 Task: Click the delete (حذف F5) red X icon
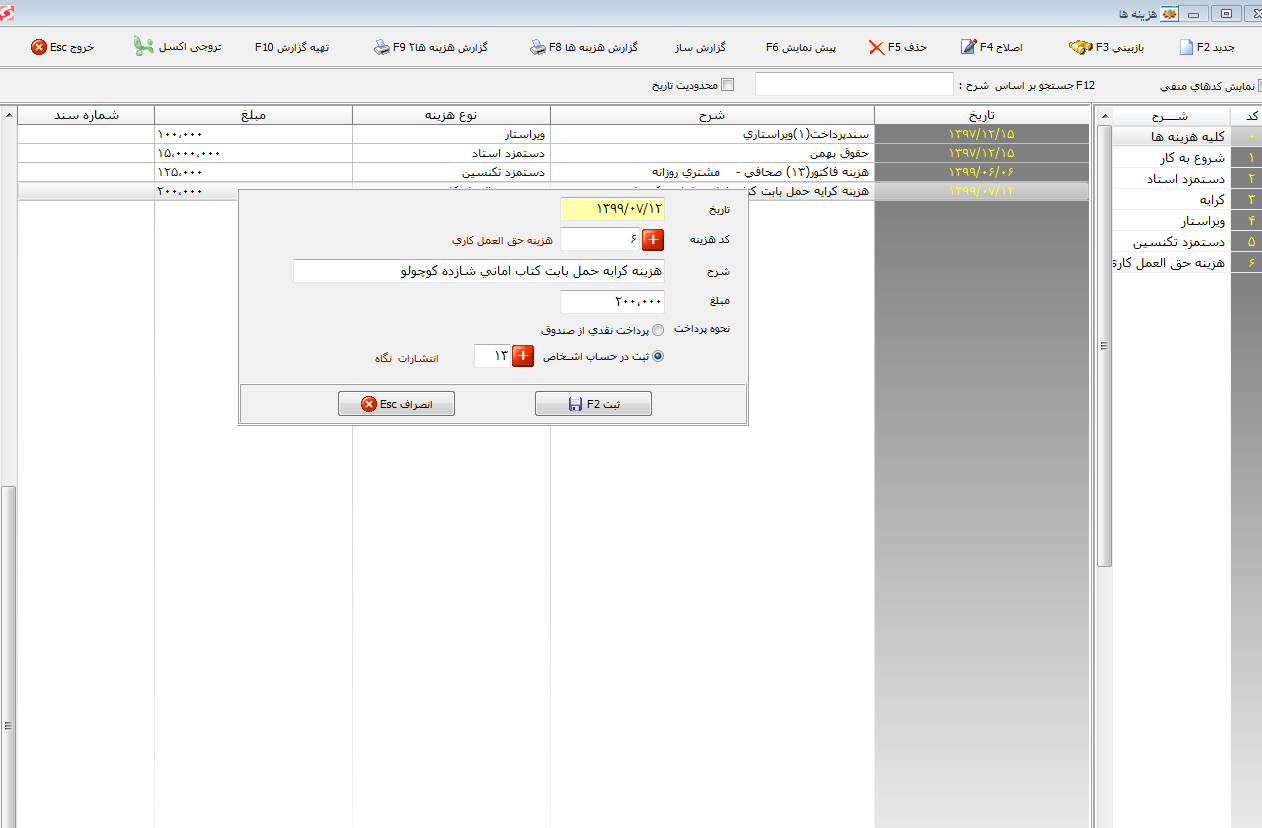[x=876, y=47]
